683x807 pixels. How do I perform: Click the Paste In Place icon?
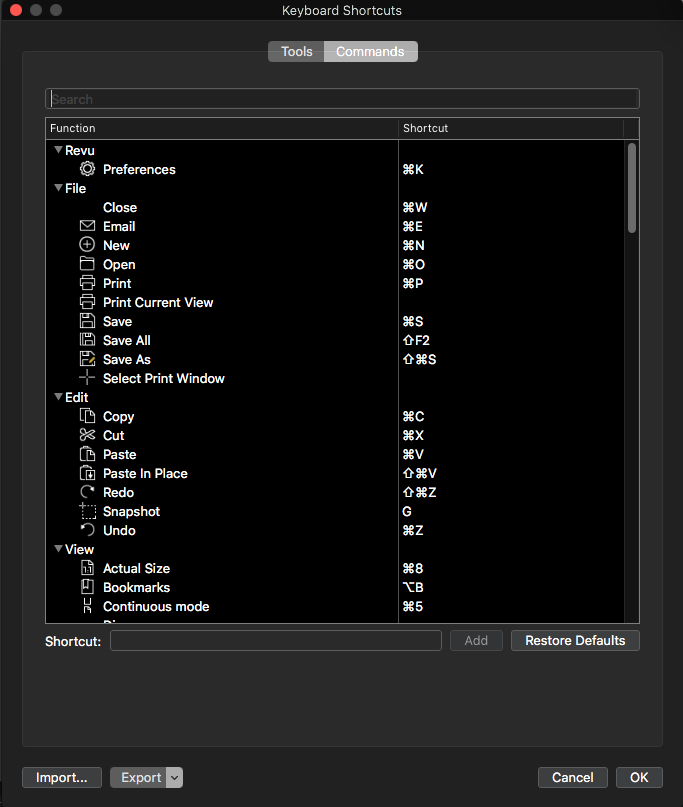(x=87, y=473)
